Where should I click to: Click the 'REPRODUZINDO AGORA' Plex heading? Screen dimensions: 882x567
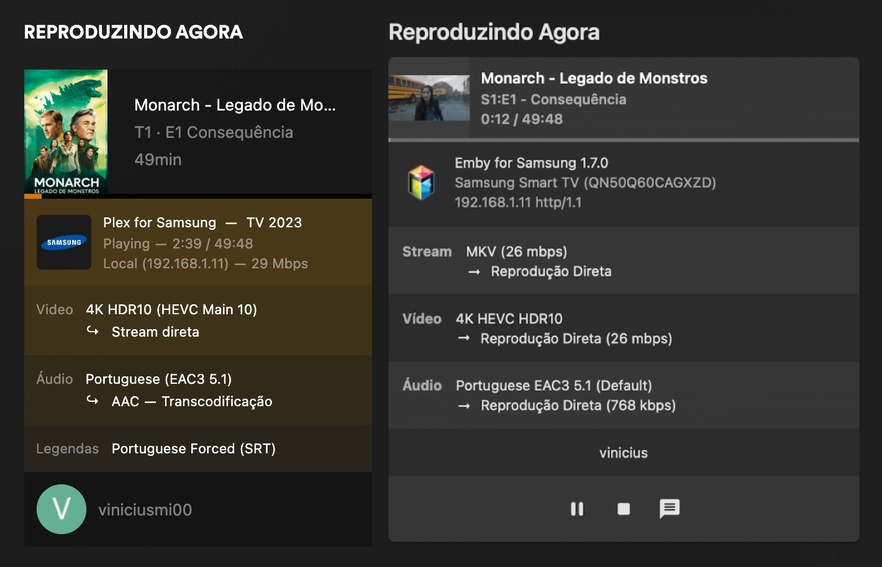coord(133,32)
